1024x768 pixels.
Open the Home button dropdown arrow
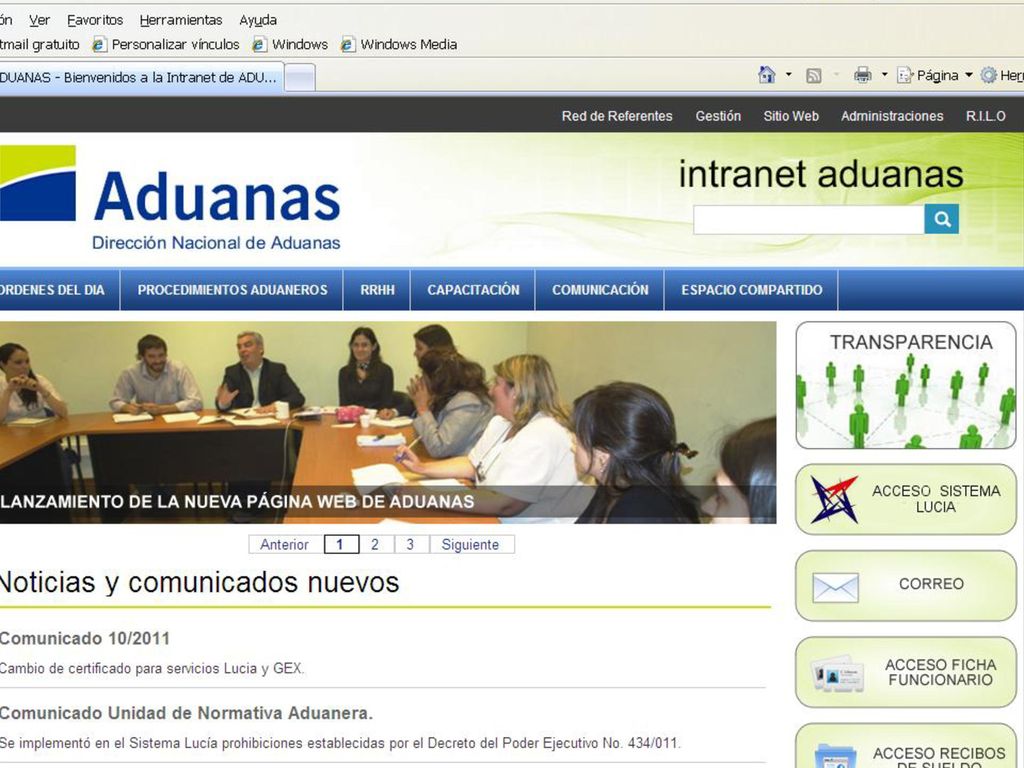(788, 75)
